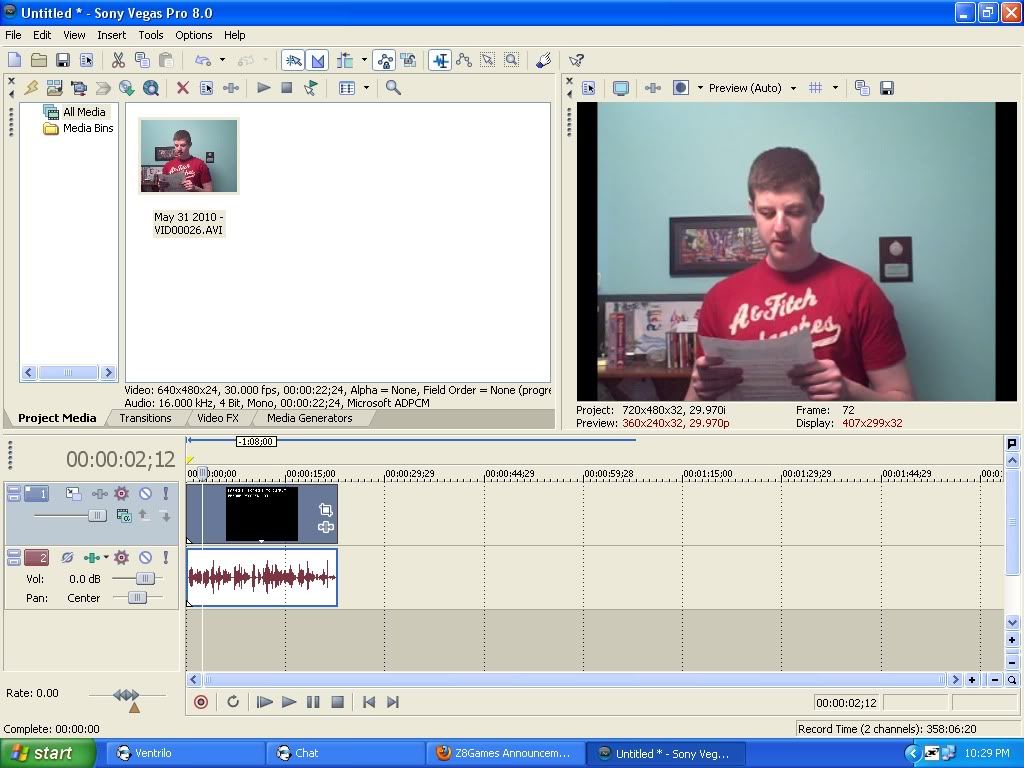Click the red X remove media icon
1024x768 pixels.
click(182, 88)
